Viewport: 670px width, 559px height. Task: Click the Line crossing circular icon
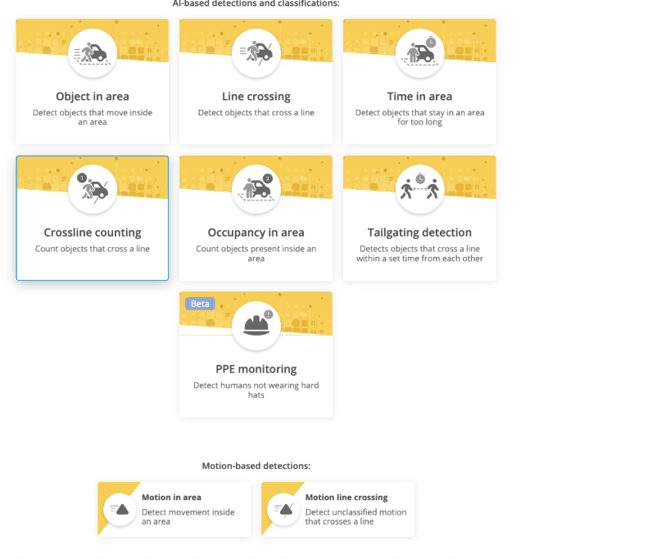click(x=256, y=52)
